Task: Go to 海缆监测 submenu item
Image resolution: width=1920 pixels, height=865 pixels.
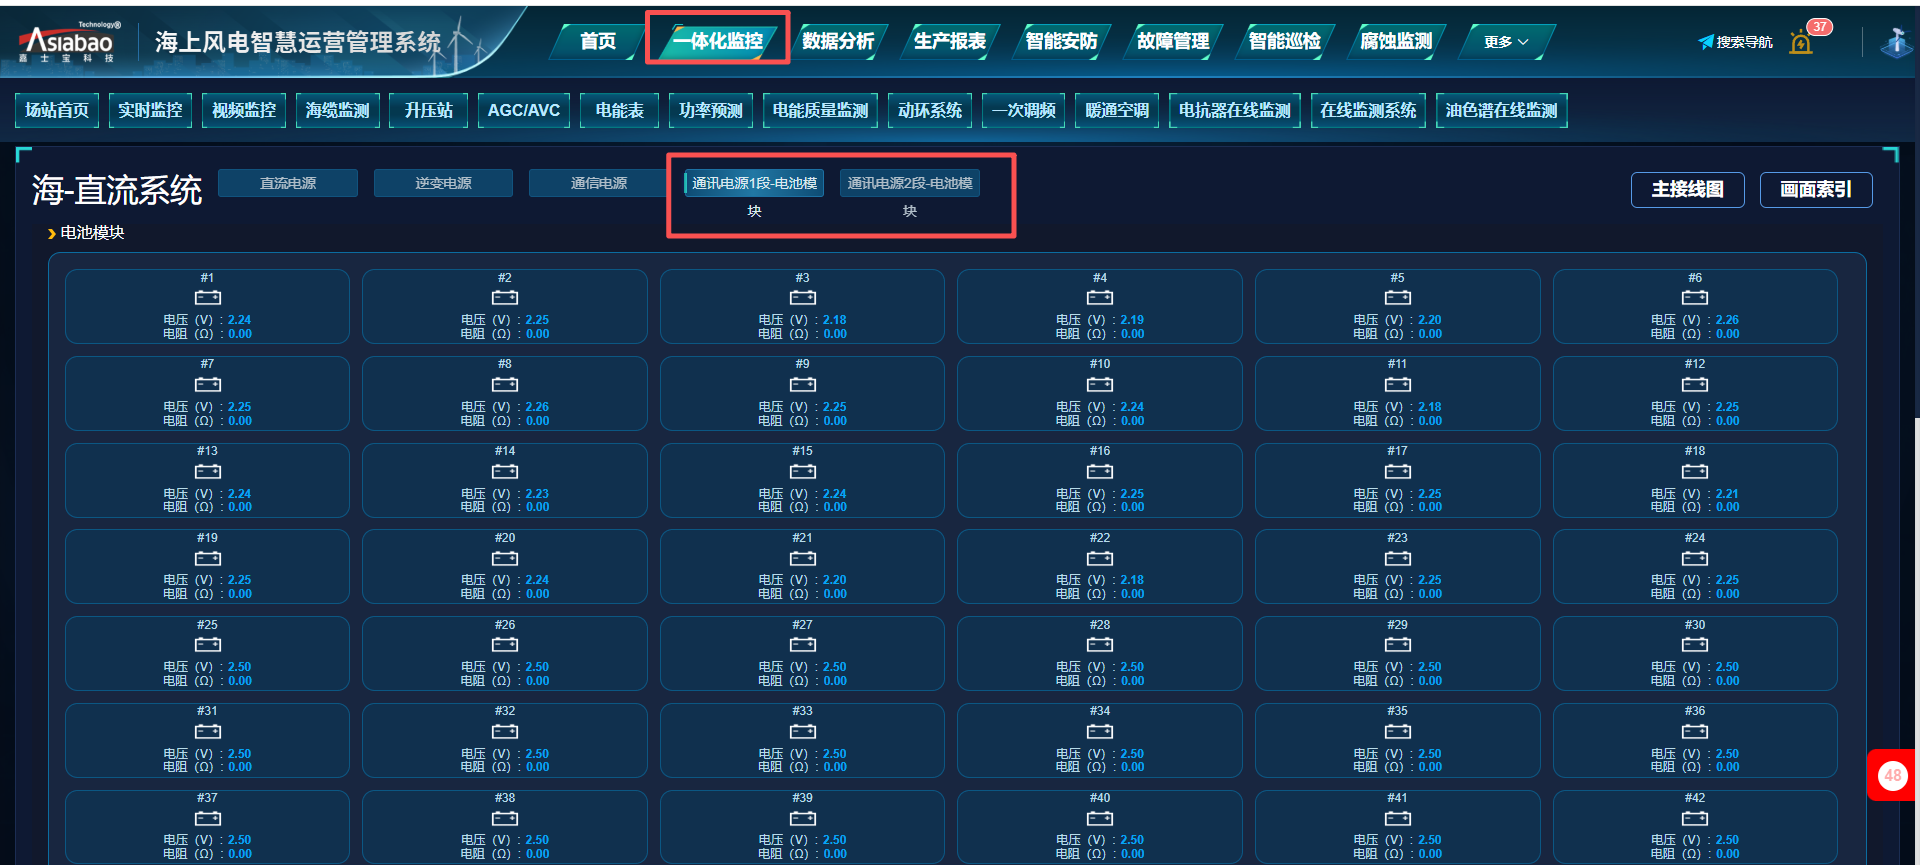Action: 337,110
